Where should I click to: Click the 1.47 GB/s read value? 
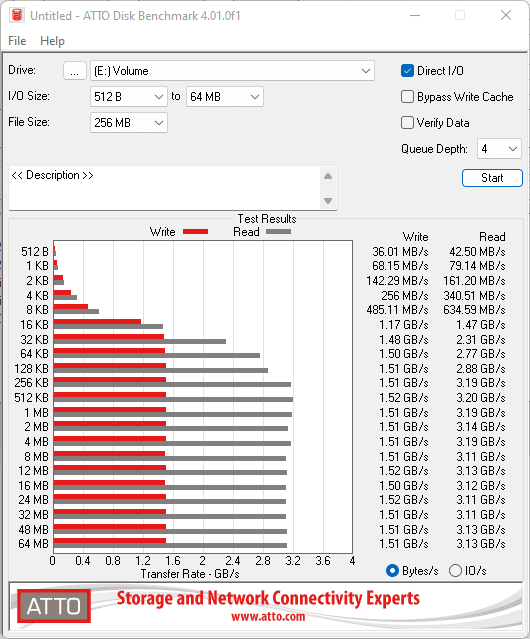coord(481,324)
